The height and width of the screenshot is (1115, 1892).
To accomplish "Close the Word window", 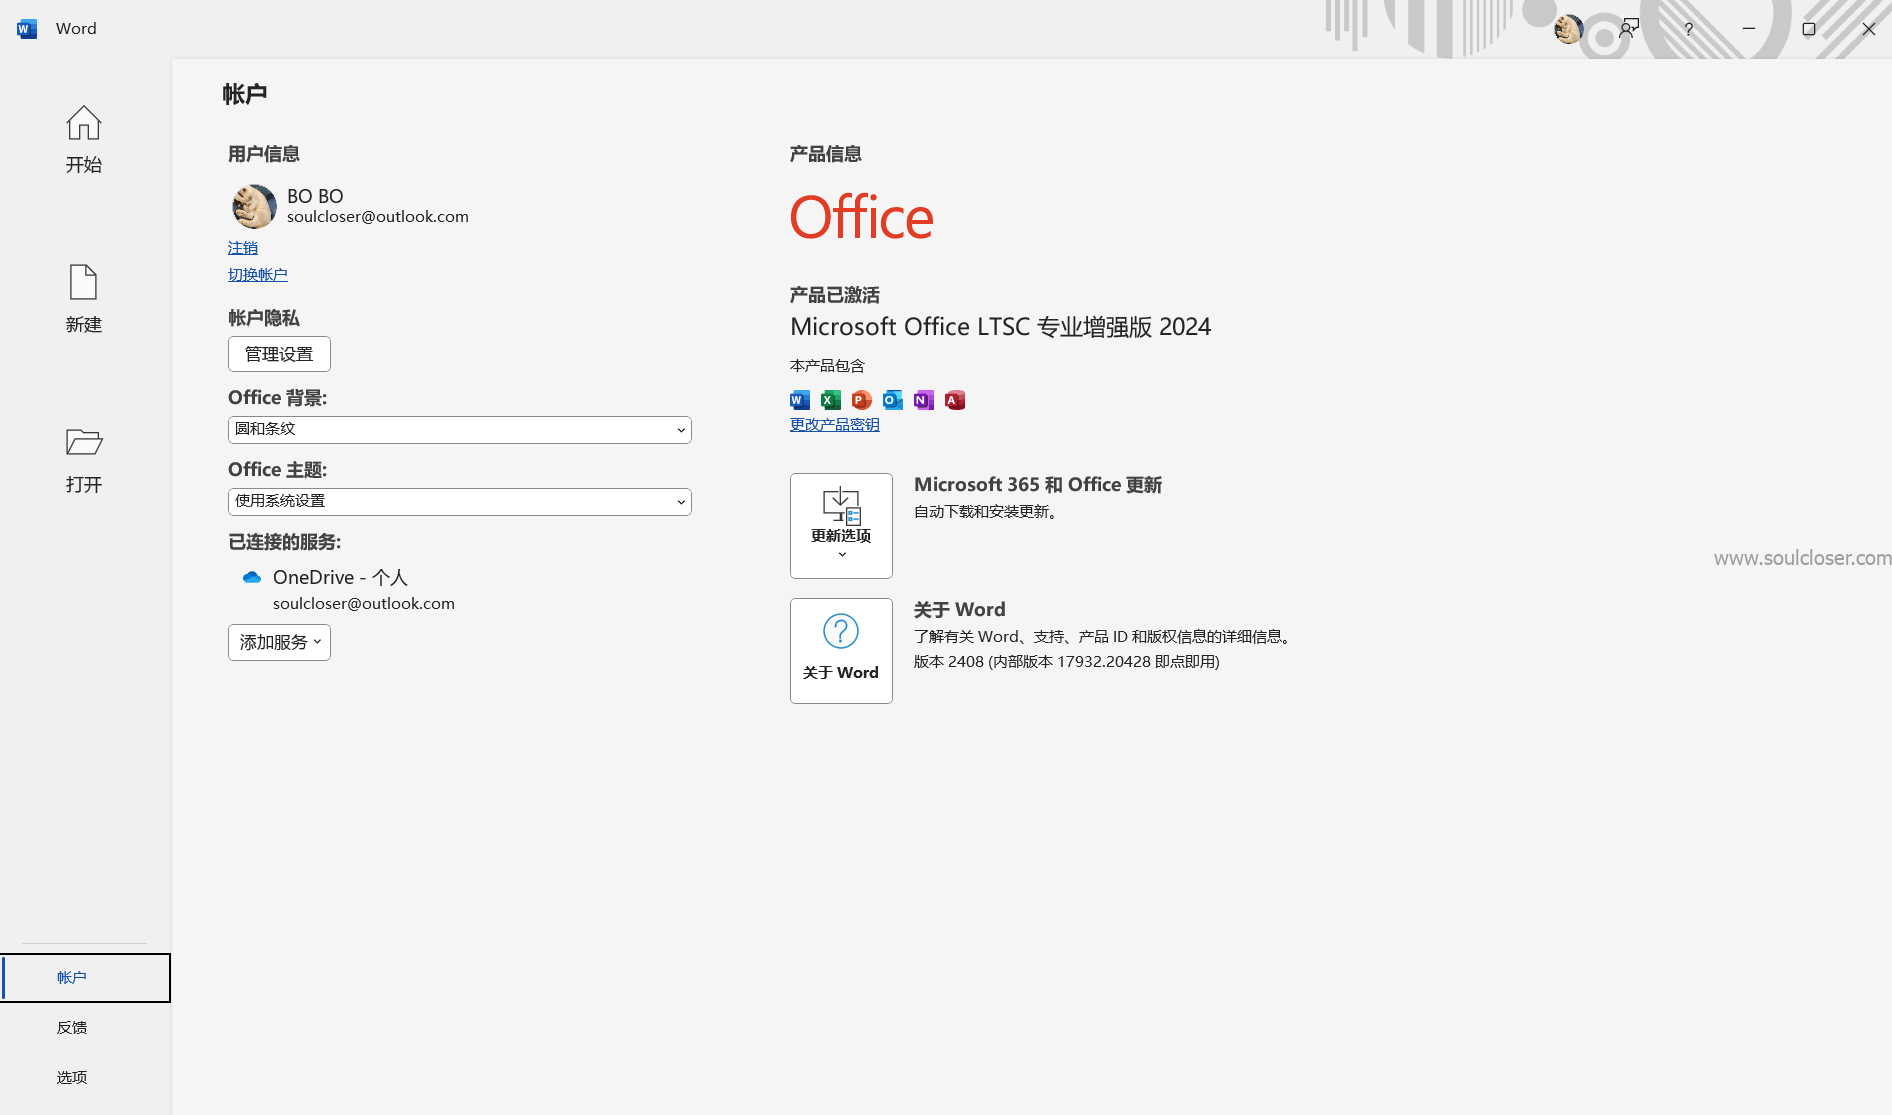I will pos(1868,29).
